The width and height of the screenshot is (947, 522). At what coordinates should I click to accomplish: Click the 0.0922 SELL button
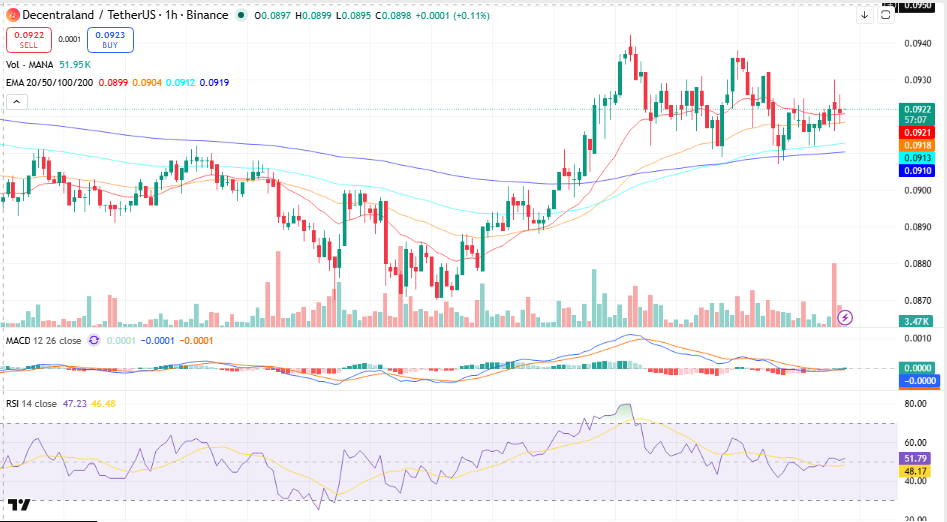[29, 40]
